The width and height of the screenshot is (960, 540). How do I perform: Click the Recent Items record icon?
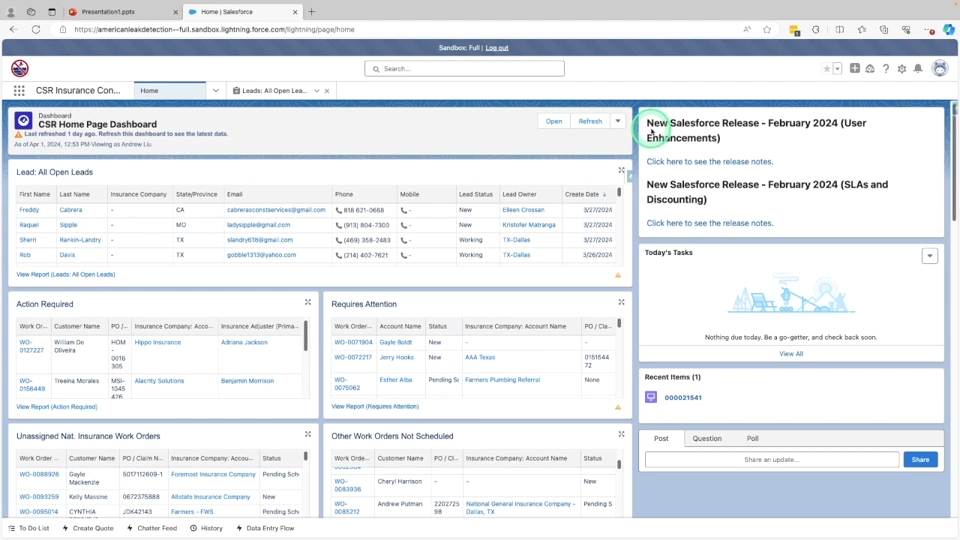(651, 397)
